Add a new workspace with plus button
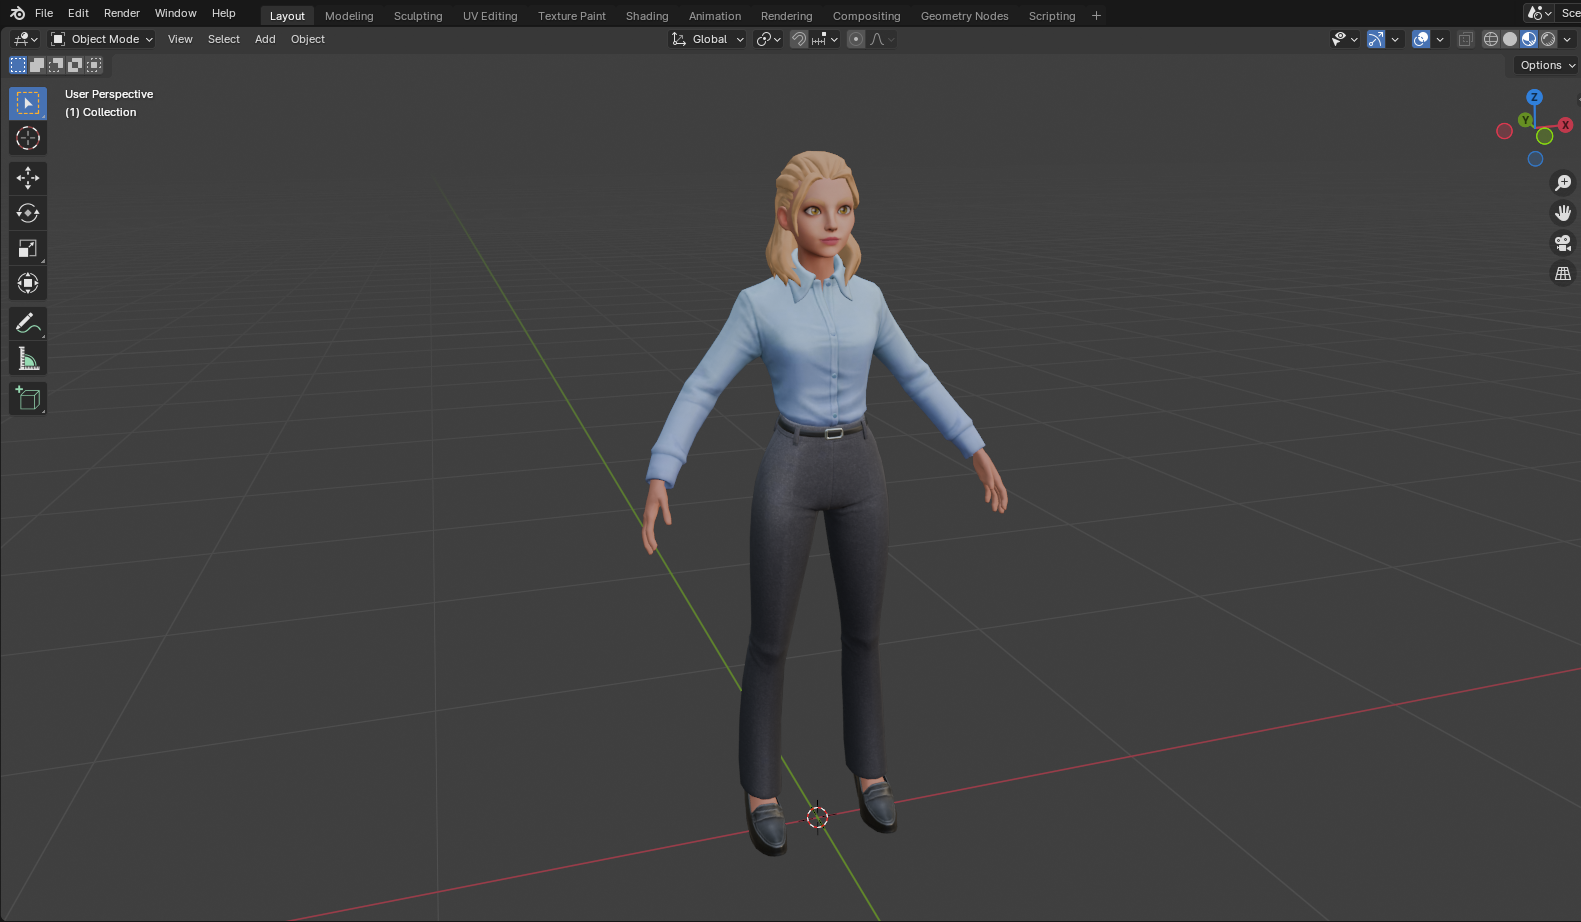Screen dimensions: 1581x922 1096,16
